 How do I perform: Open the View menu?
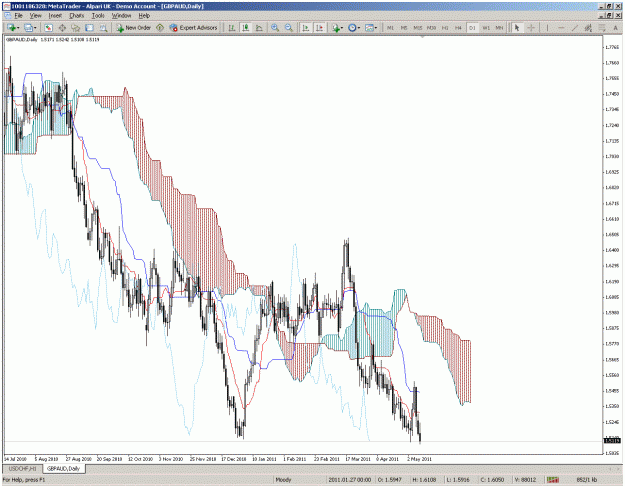35,16
